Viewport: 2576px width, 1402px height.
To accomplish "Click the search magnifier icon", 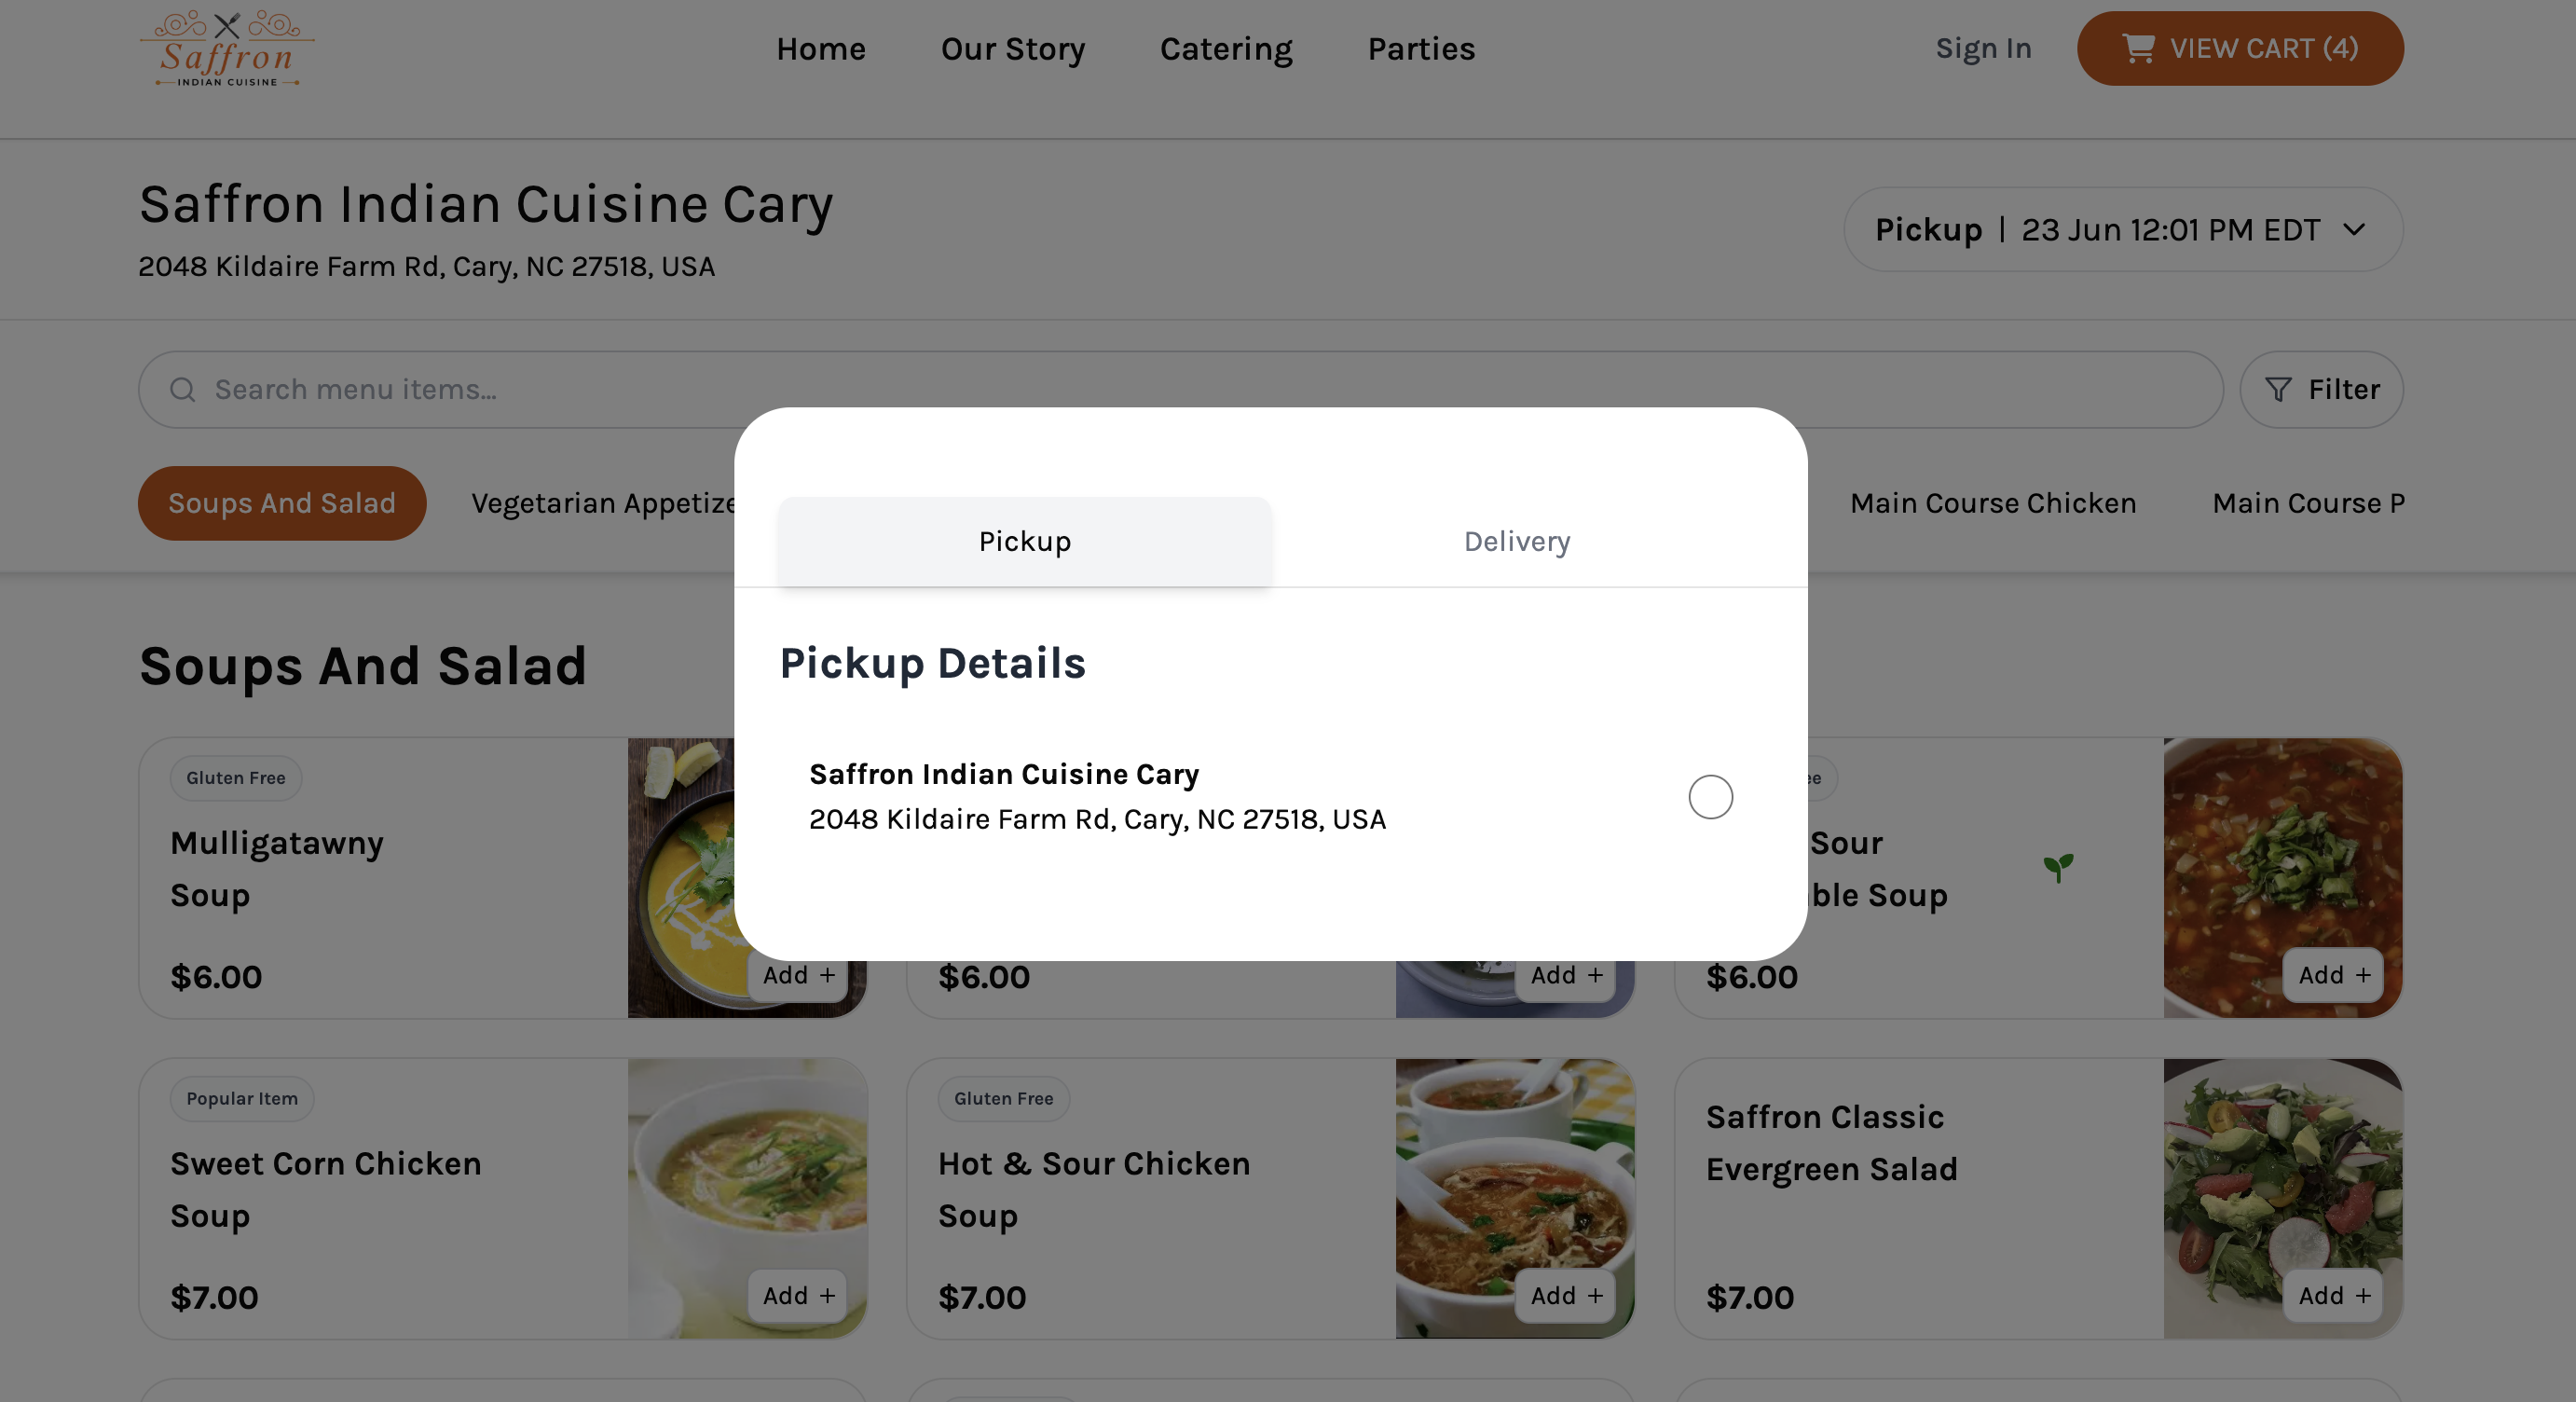I will 182,389.
